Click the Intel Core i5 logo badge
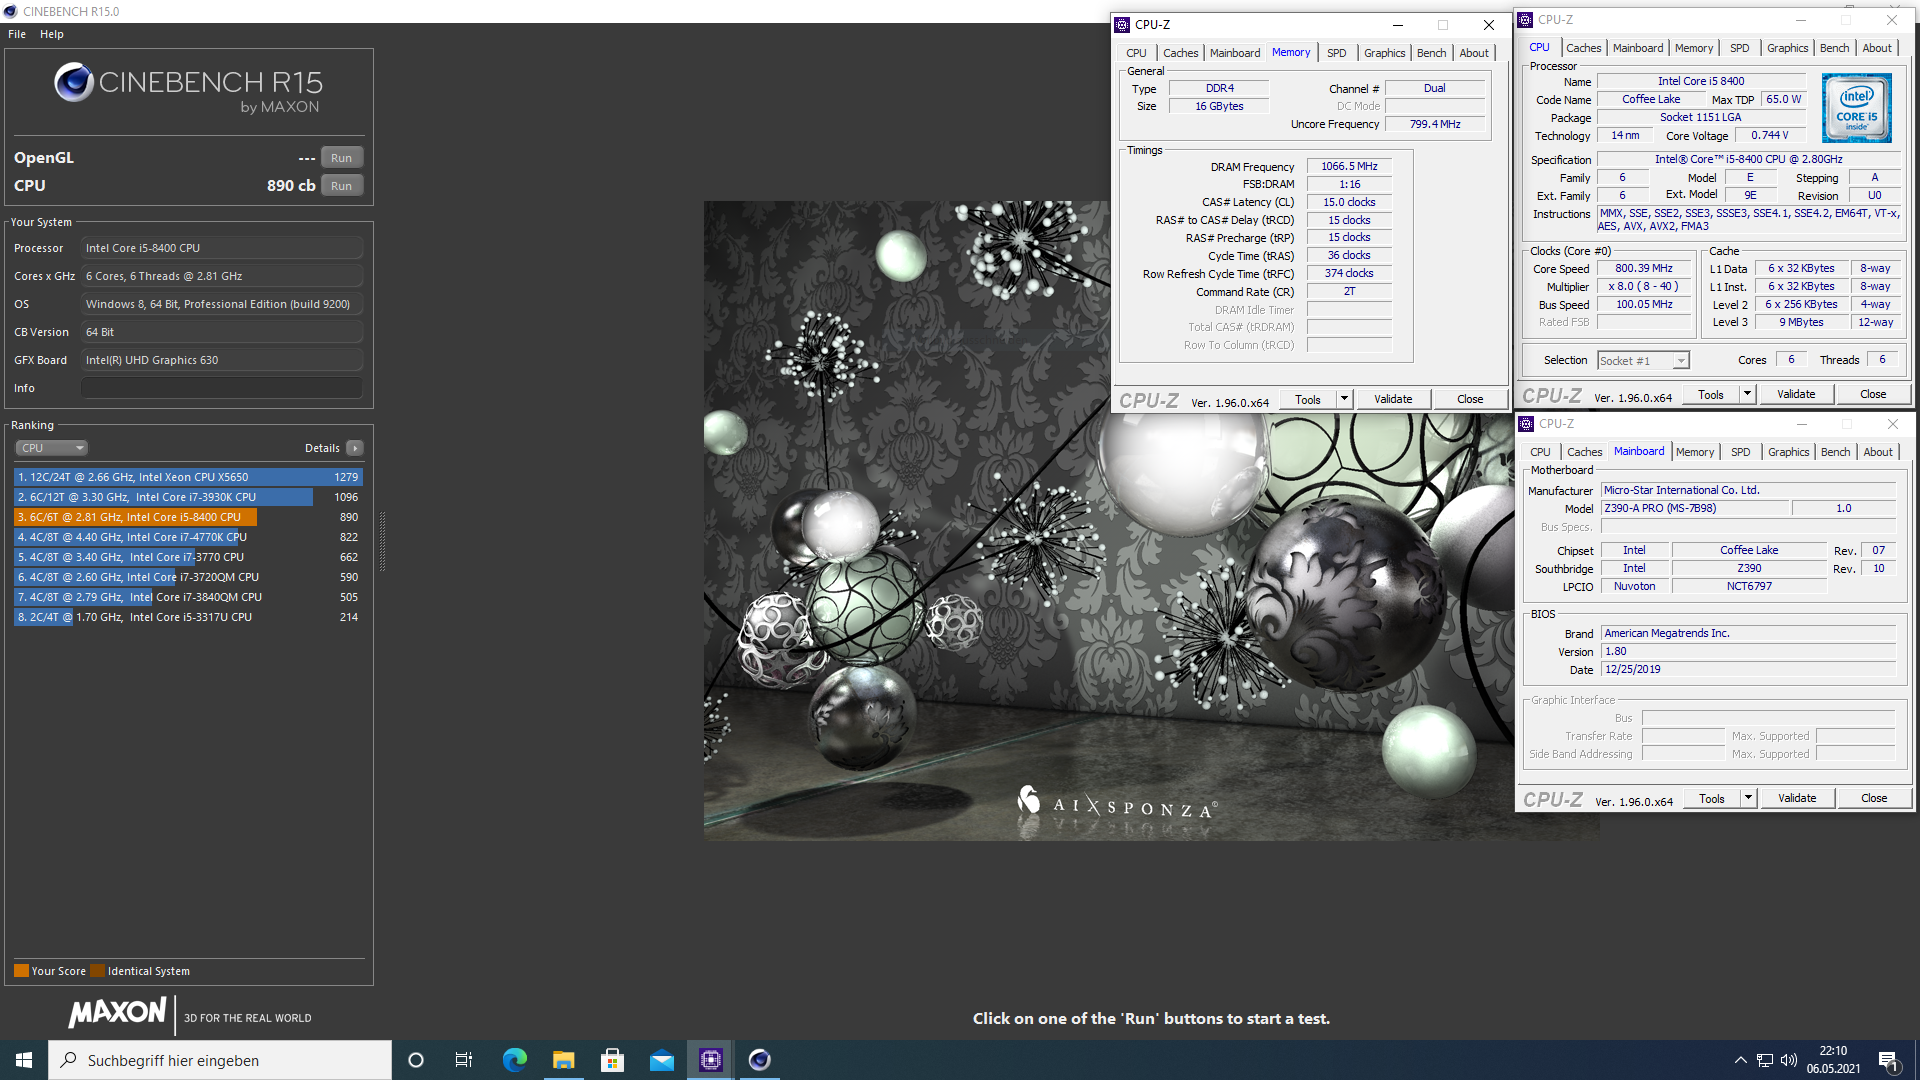1920x1080 pixels. point(1856,108)
